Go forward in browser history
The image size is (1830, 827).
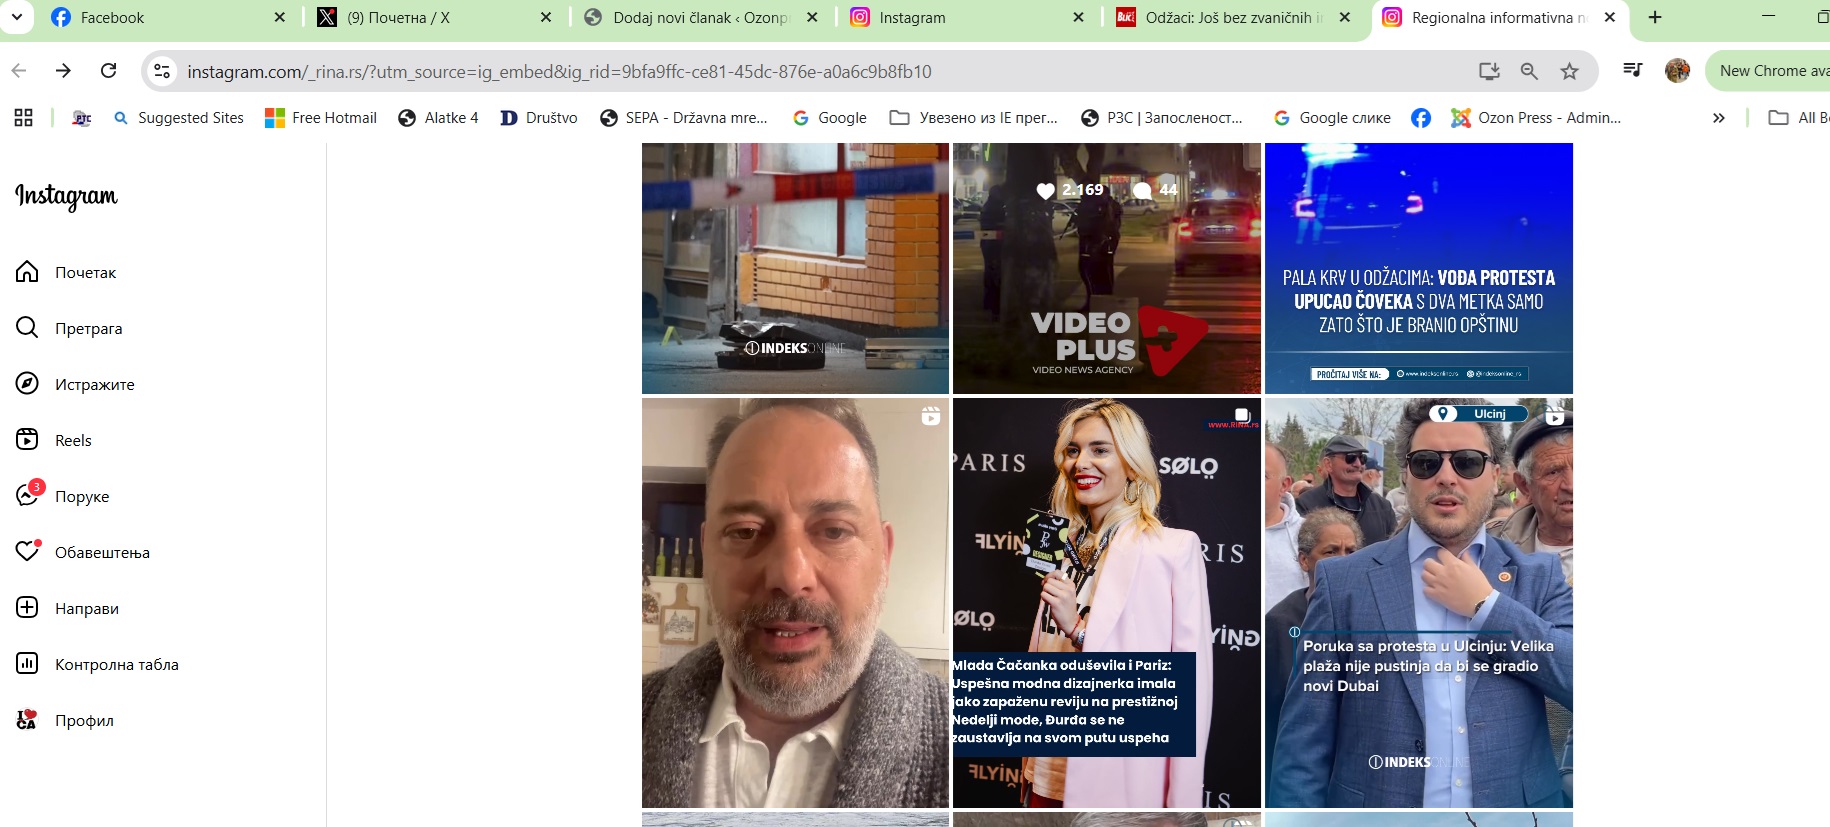pos(63,71)
